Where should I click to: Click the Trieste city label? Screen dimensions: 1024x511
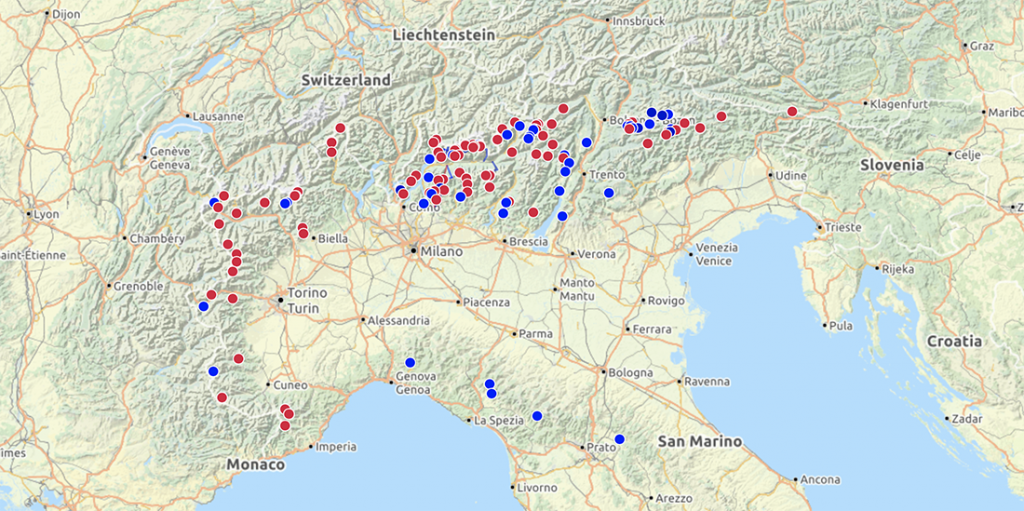[x=843, y=227]
